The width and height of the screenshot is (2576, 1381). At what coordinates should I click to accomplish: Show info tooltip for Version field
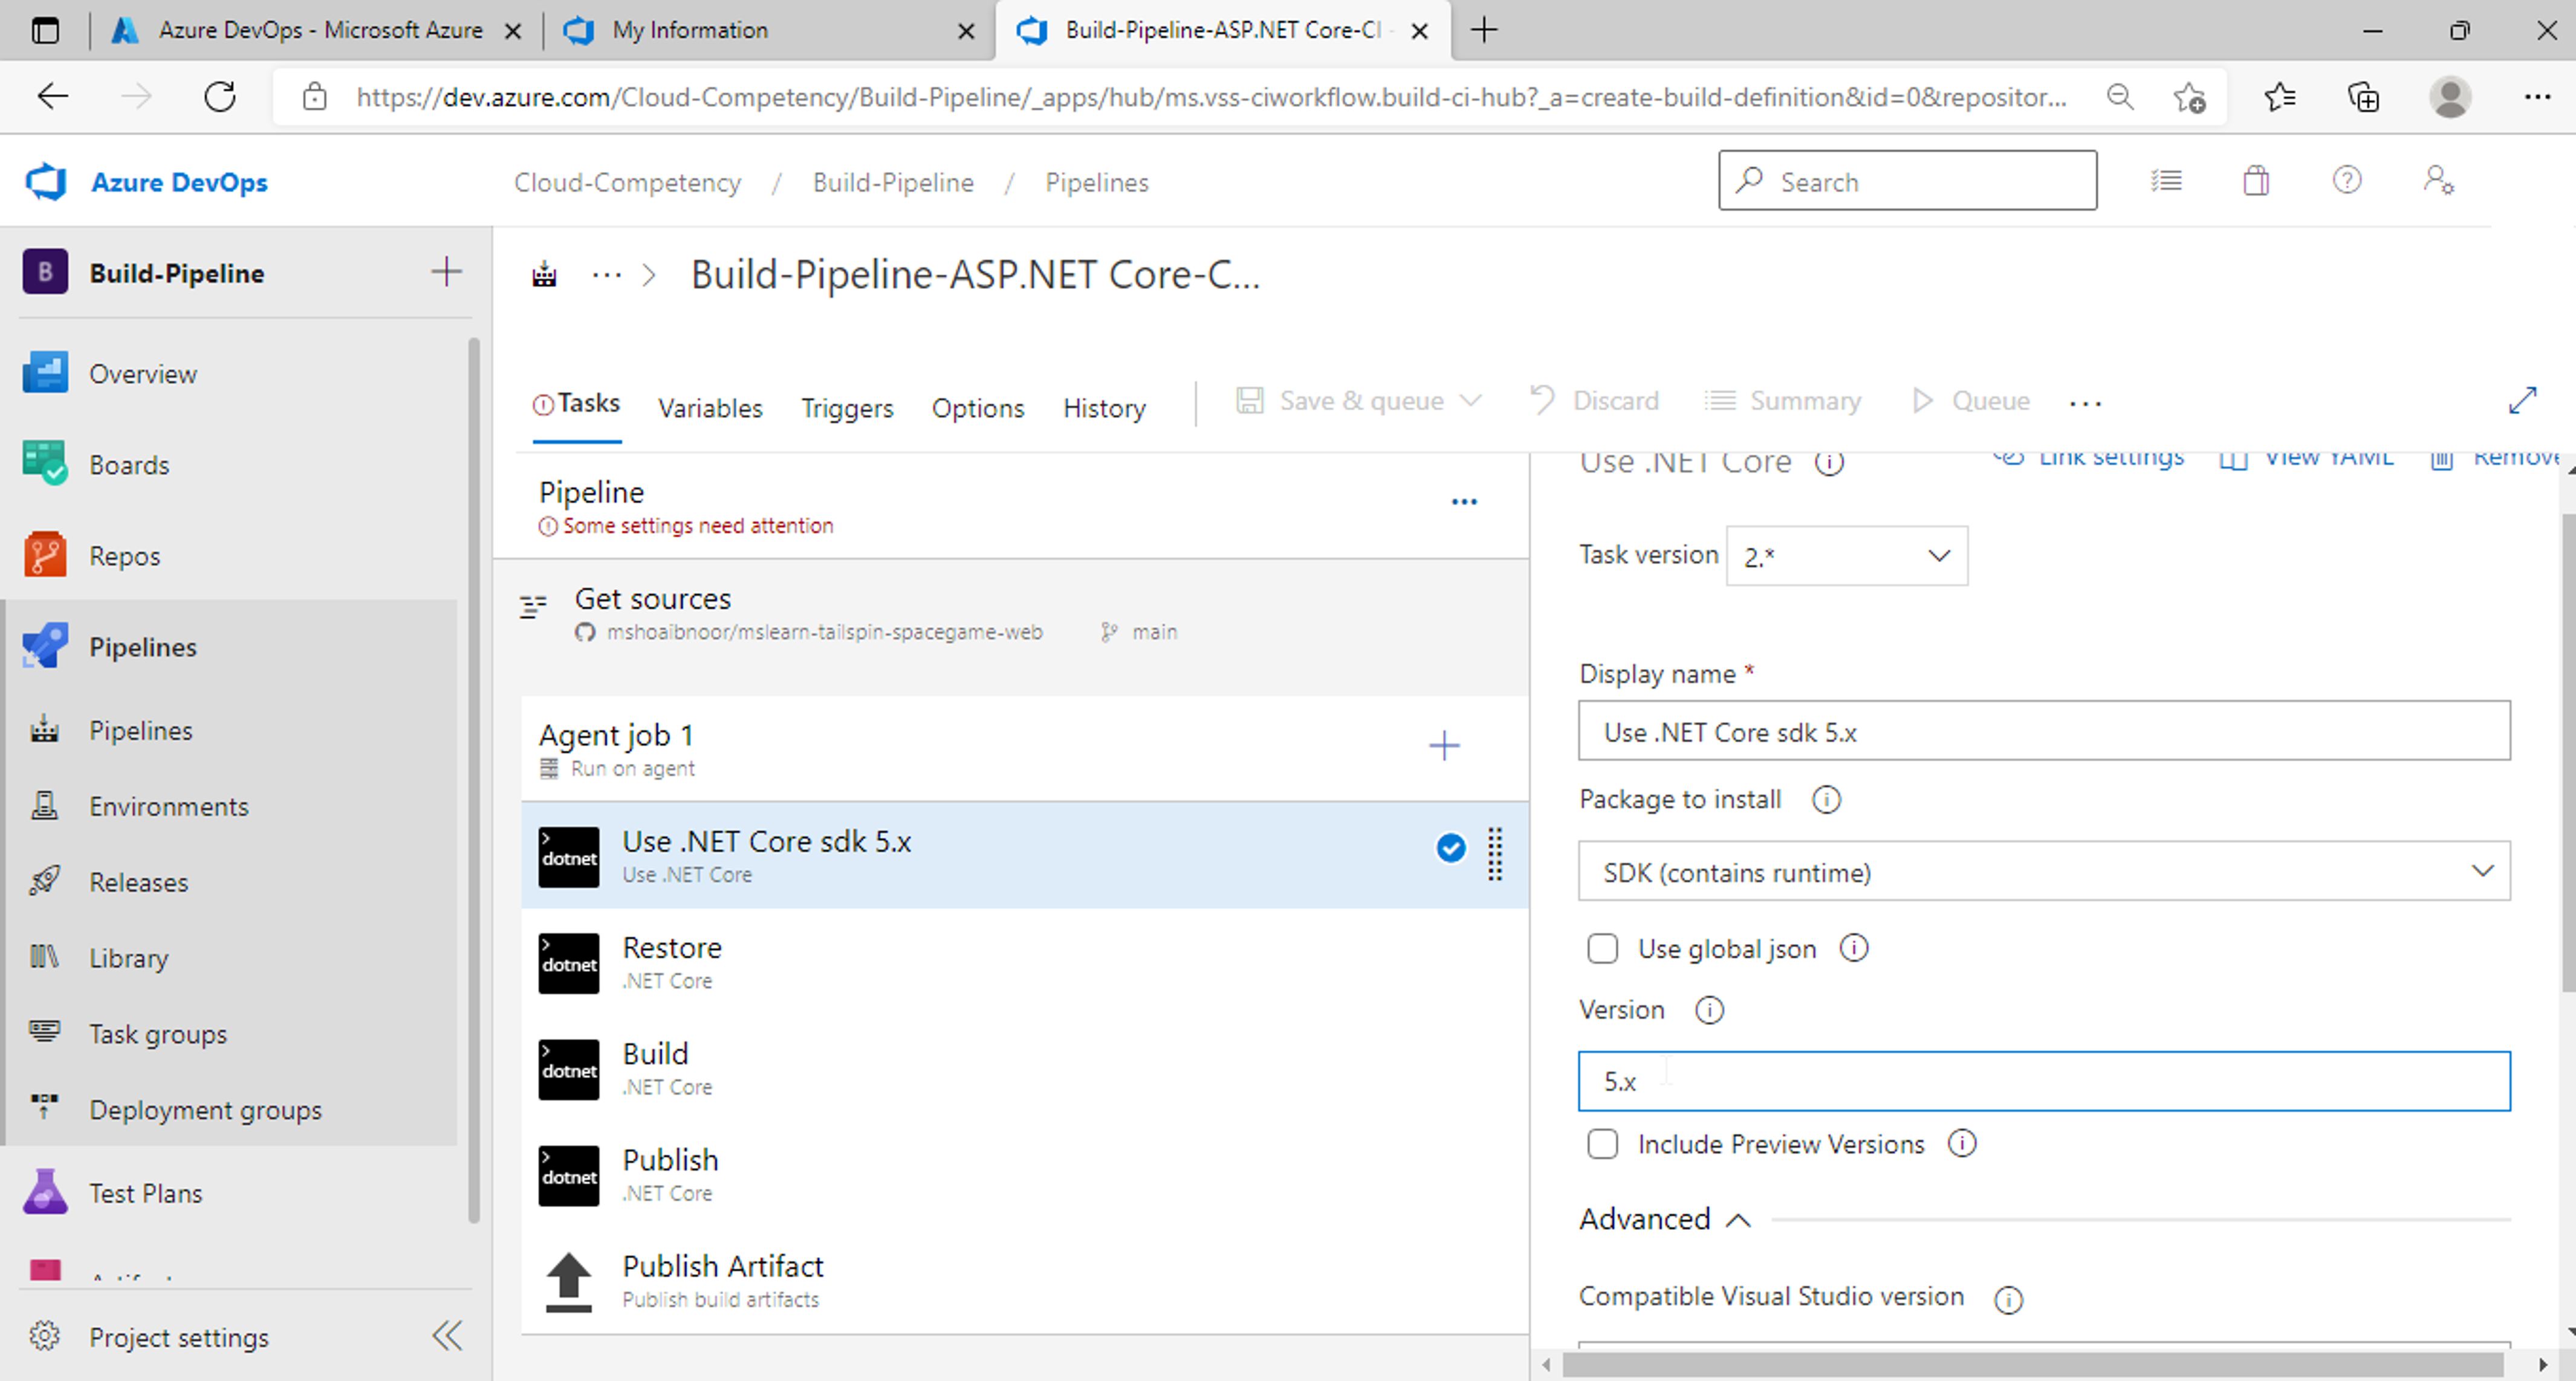click(1709, 1010)
